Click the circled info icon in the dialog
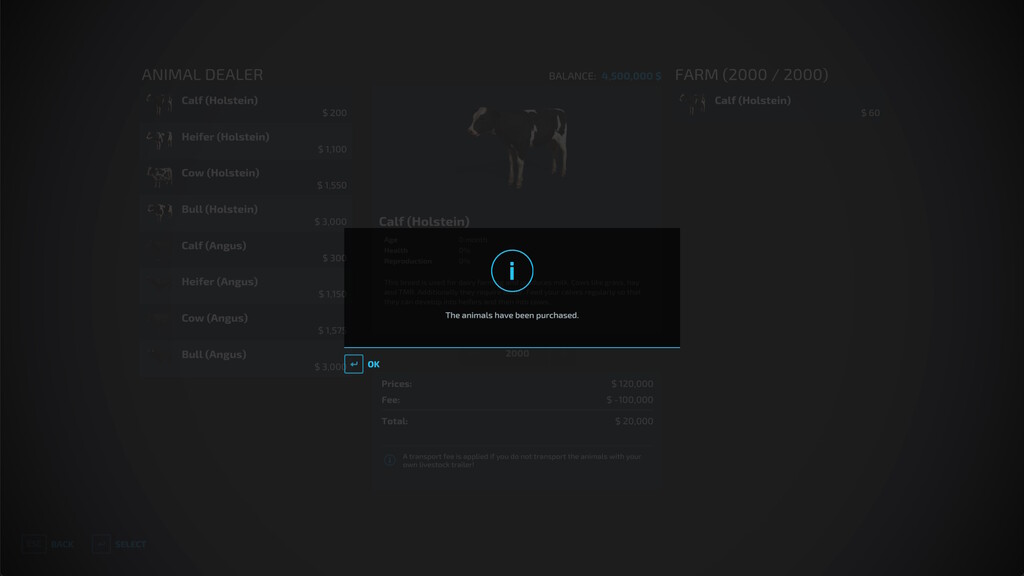Viewport: 1024px width, 576px height. pyautogui.click(x=512, y=271)
